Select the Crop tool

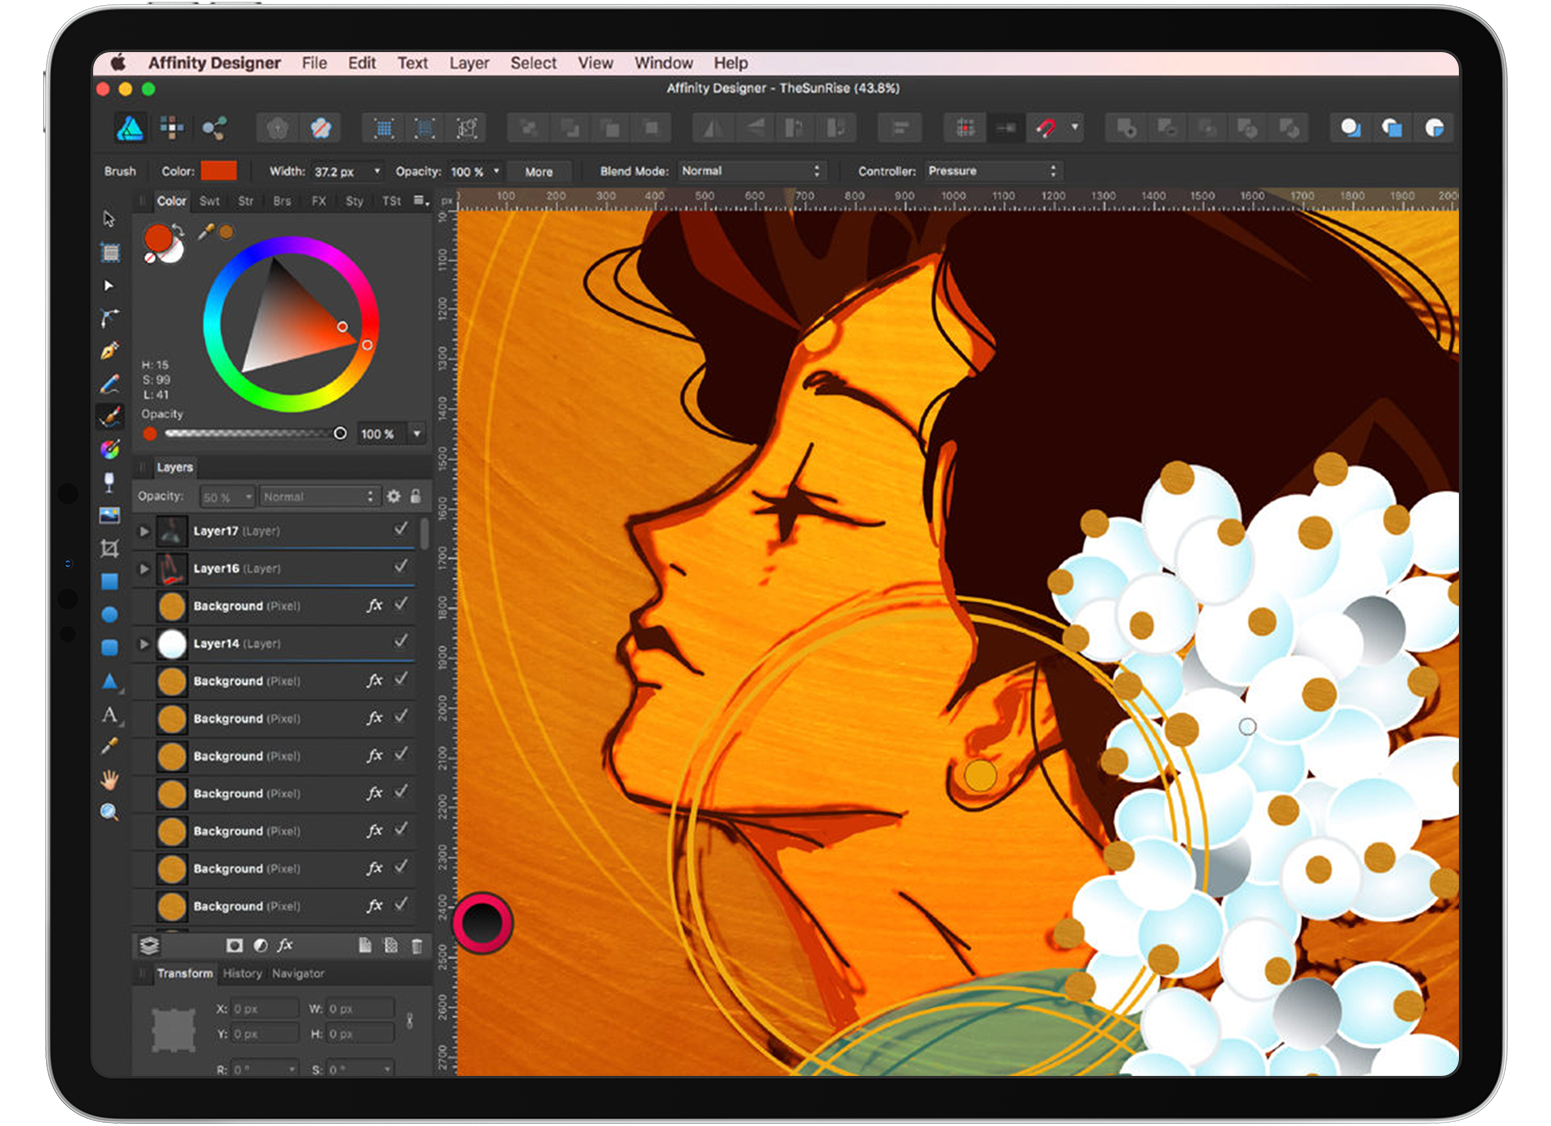click(x=109, y=548)
